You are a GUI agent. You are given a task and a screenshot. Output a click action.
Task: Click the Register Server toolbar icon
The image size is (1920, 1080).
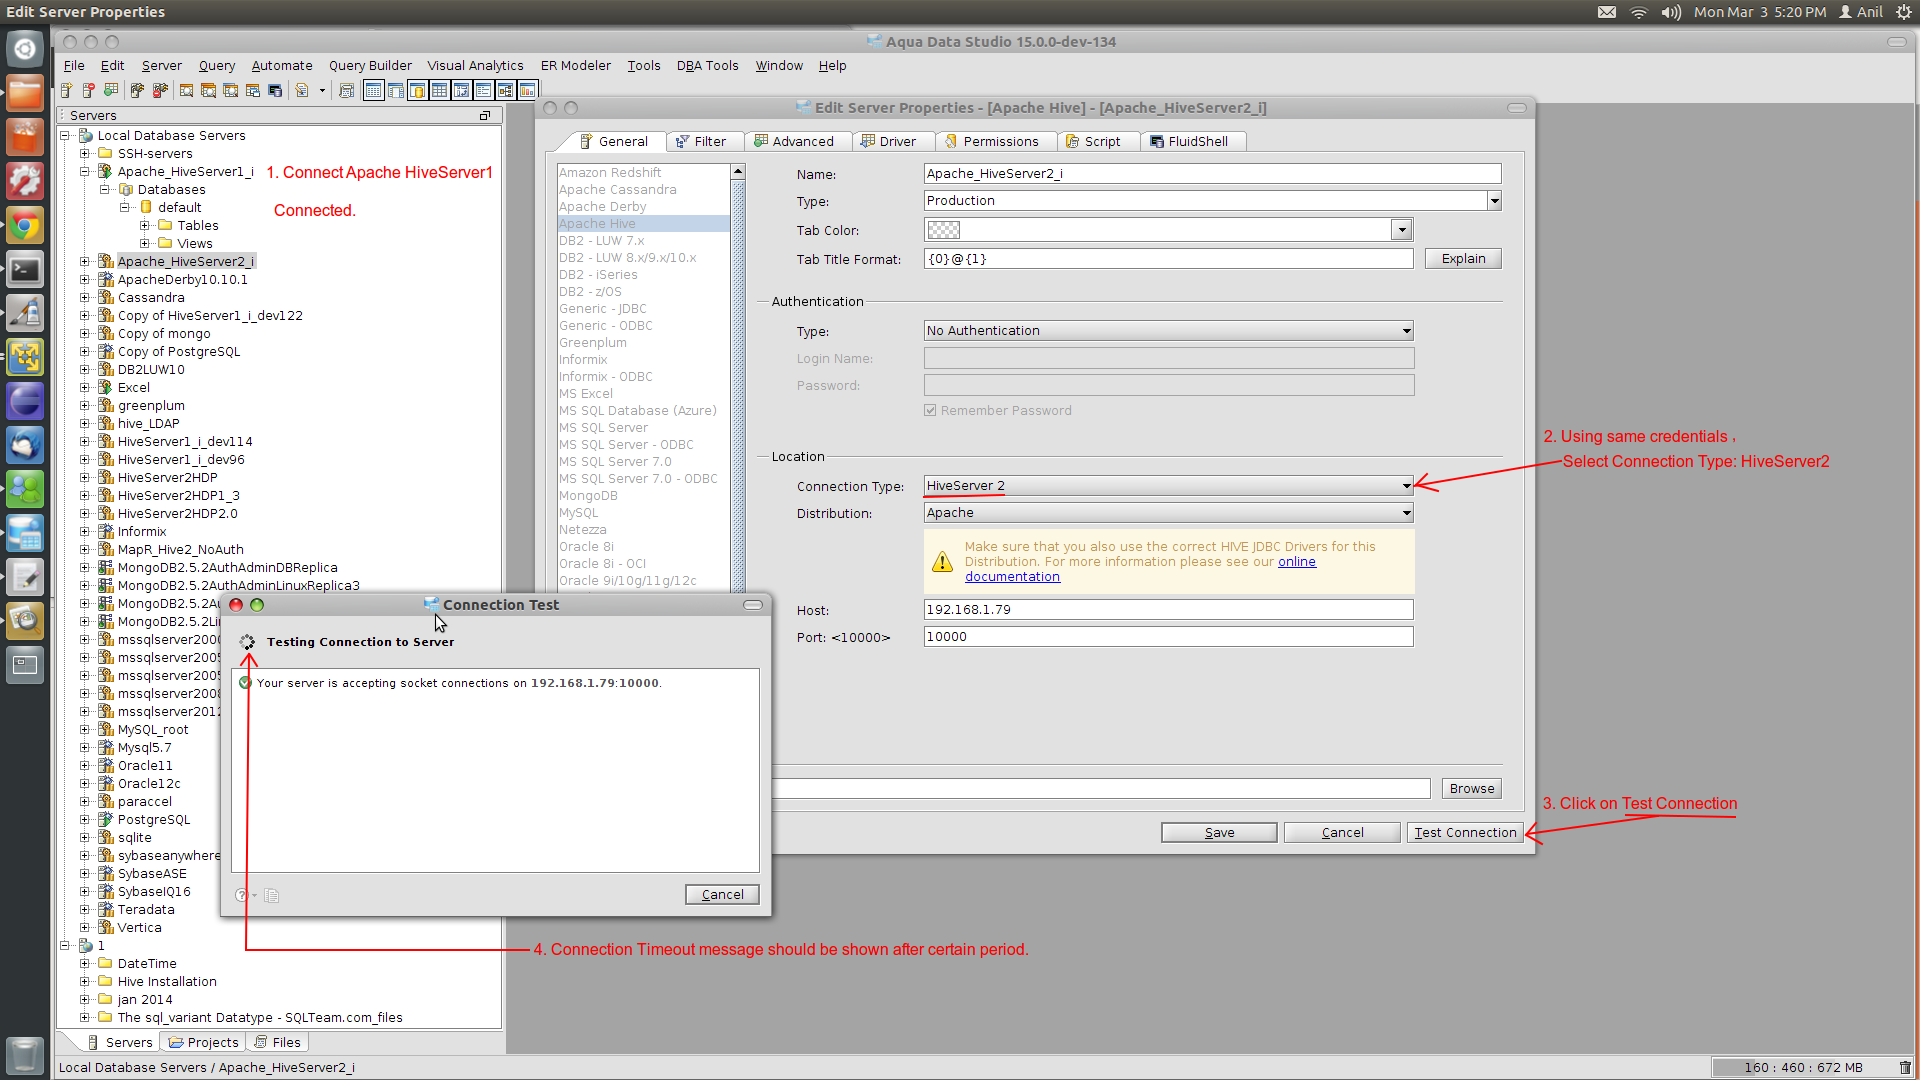pyautogui.click(x=66, y=90)
